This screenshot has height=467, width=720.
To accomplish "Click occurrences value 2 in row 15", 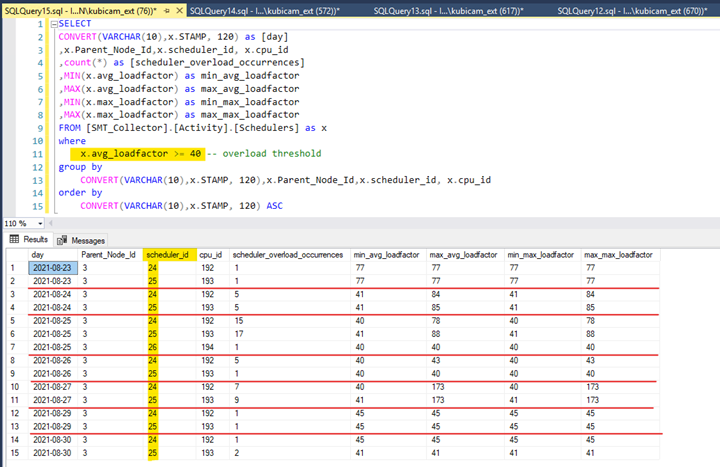I will 290,453.
